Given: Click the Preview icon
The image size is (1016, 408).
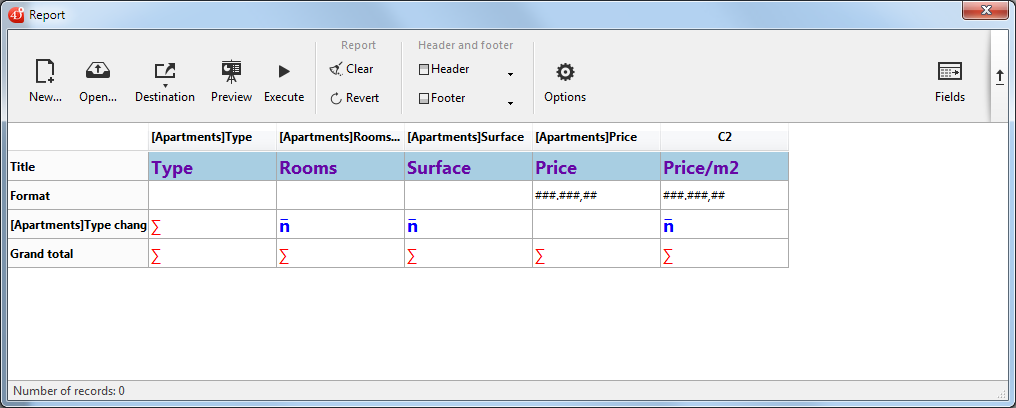Looking at the screenshot, I should (x=231, y=72).
